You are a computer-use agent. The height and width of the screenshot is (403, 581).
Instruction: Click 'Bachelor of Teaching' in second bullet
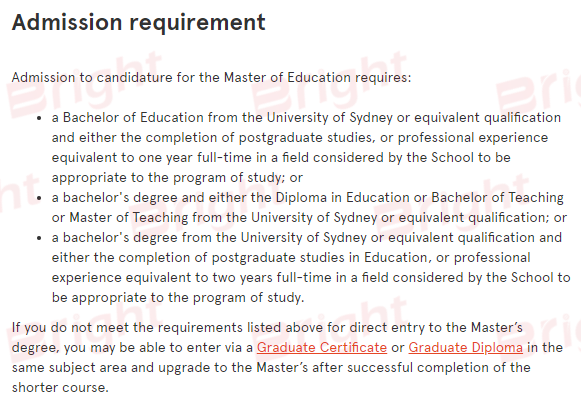coord(497,198)
